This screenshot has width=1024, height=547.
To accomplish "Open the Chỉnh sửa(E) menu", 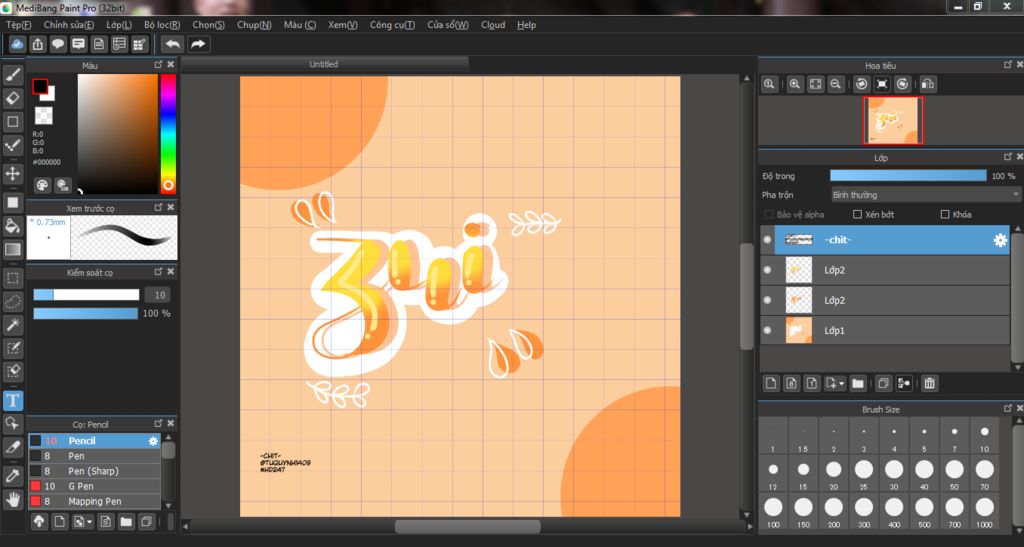I will [x=69, y=25].
